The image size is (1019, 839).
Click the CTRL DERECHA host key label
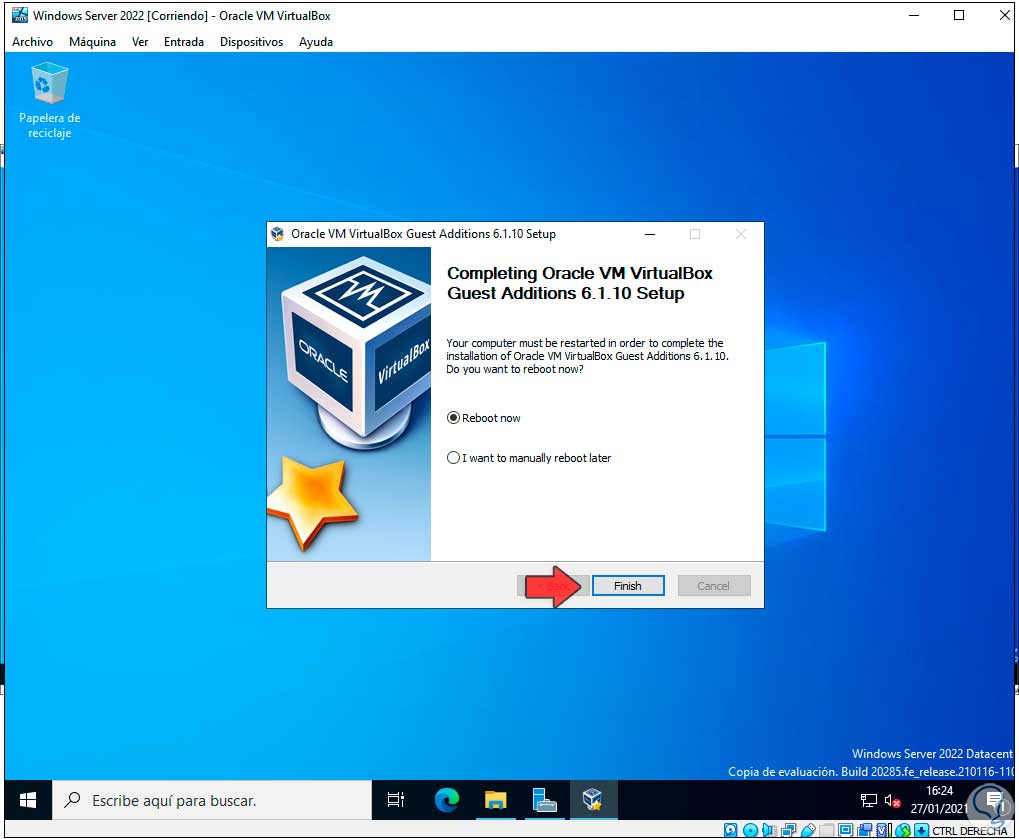click(x=969, y=831)
